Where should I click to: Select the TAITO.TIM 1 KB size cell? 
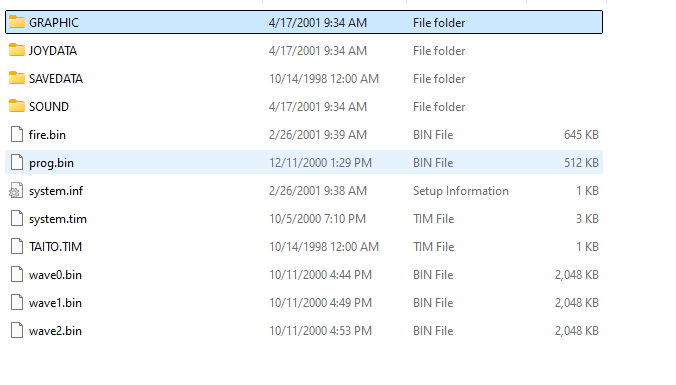coord(587,247)
